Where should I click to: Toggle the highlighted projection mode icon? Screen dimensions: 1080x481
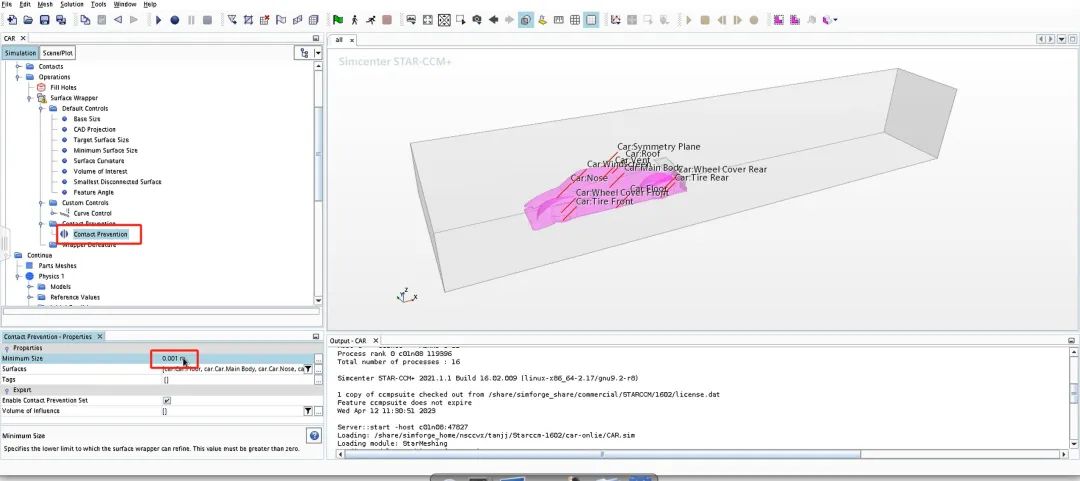coord(526,20)
